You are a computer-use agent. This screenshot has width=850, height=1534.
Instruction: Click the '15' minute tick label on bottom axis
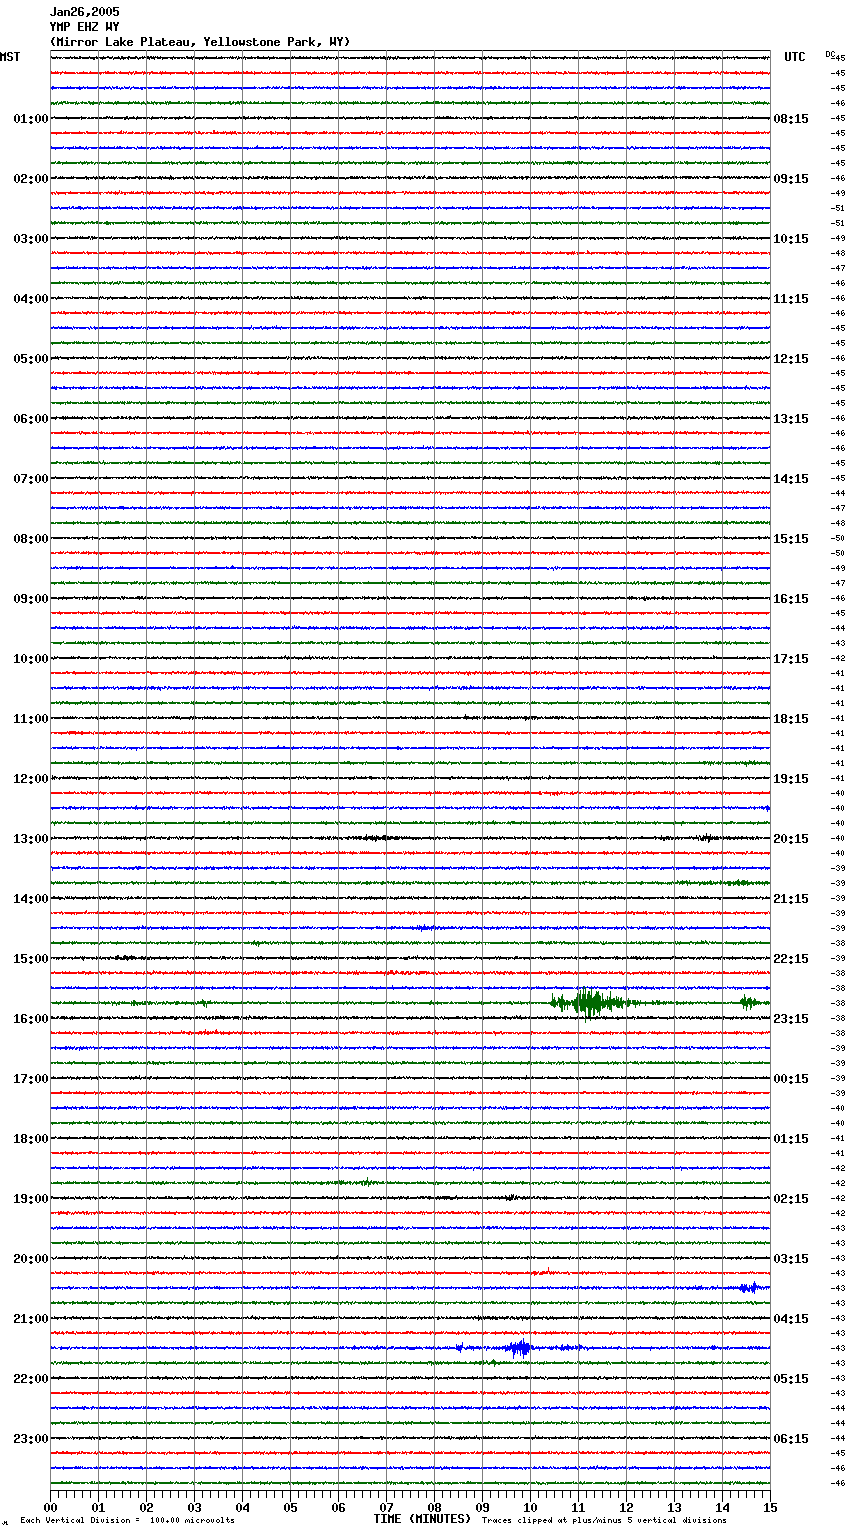tap(770, 1508)
